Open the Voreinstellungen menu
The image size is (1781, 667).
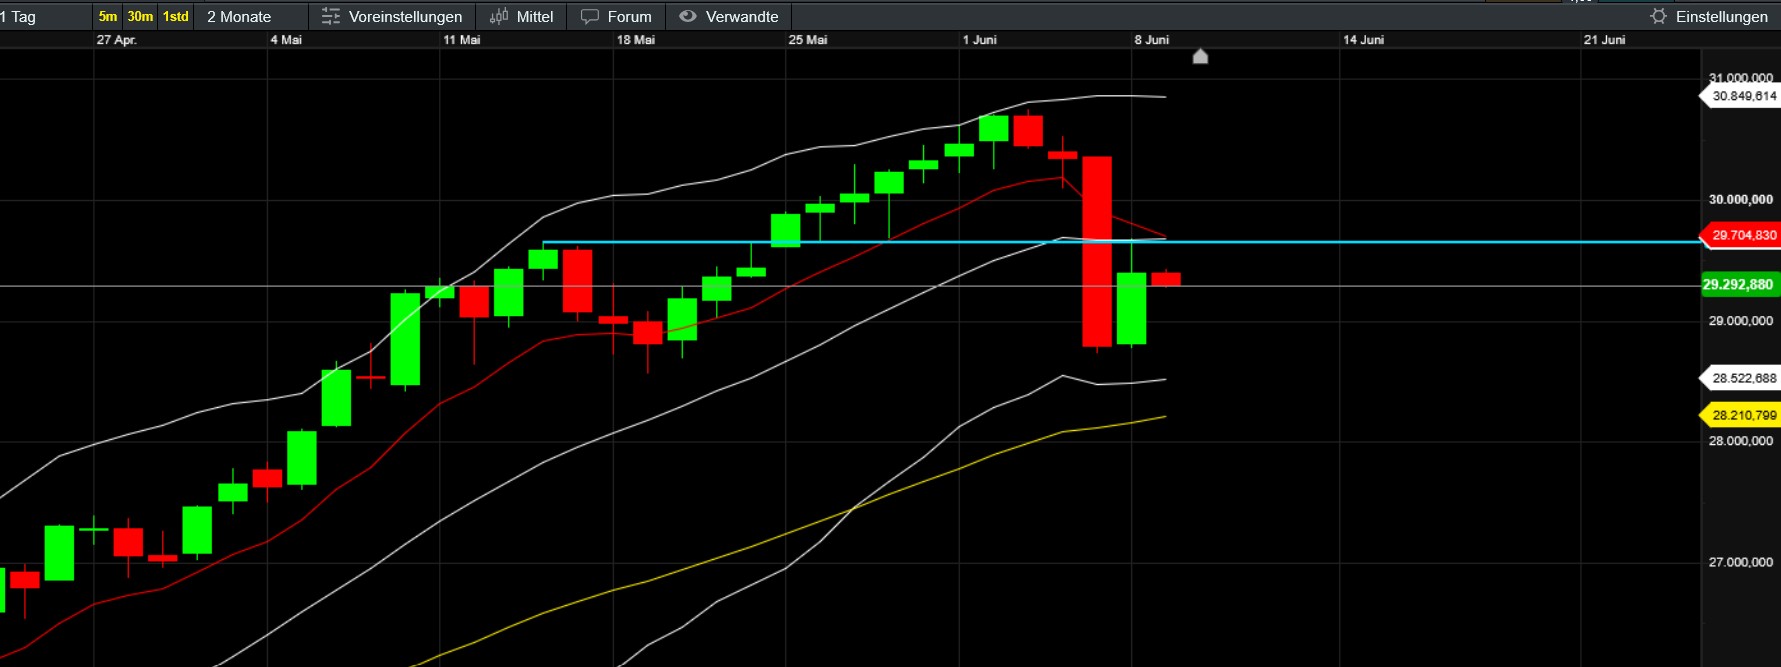click(392, 17)
